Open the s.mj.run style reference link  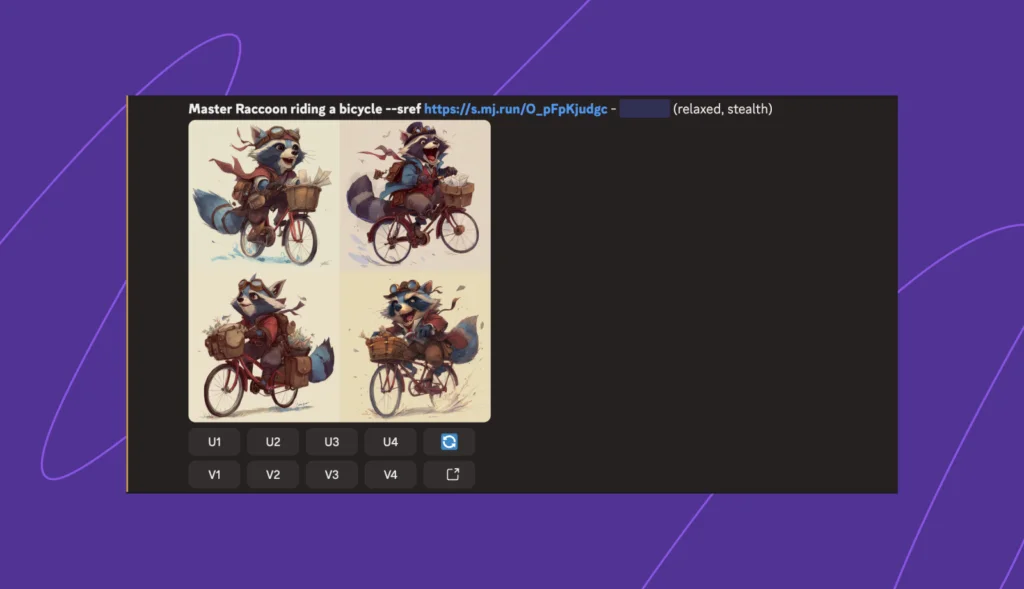tap(515, 109)
